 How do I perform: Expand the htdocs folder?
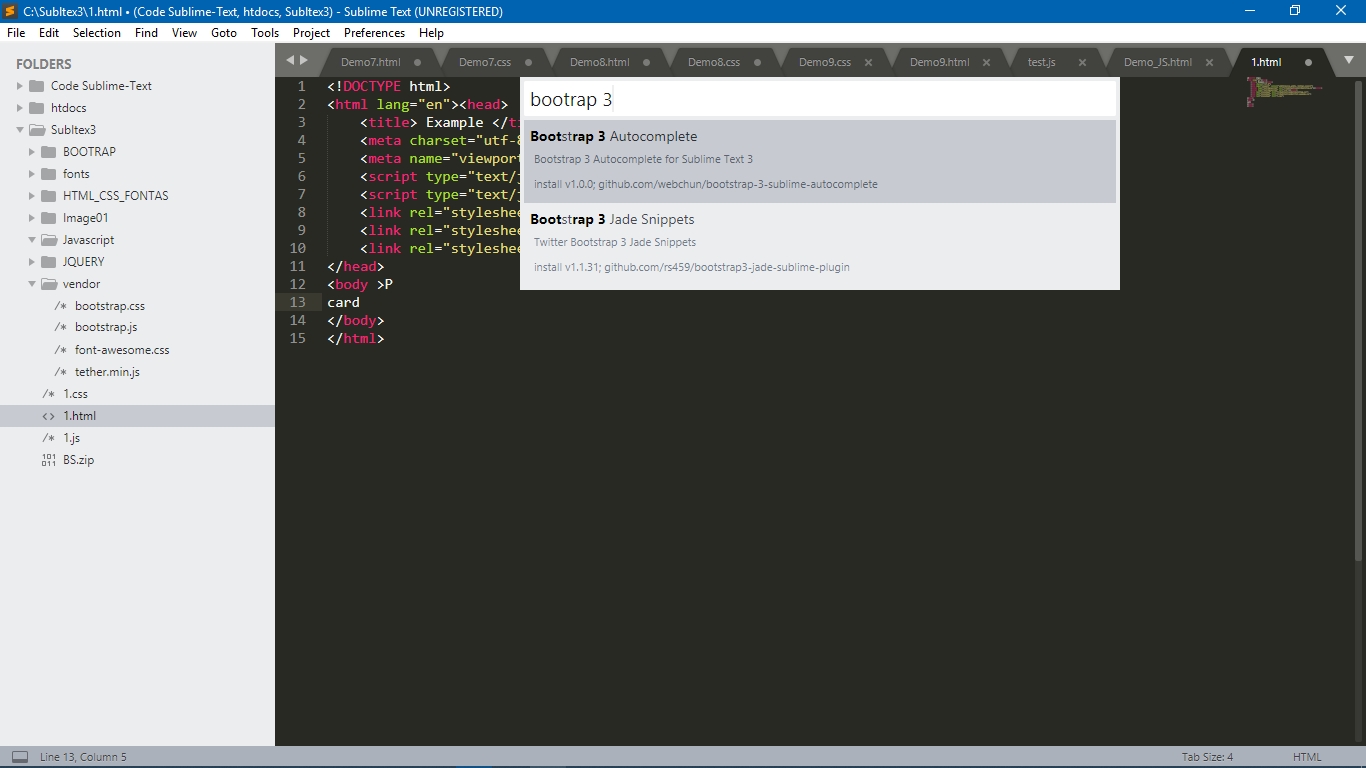point(19,108)
